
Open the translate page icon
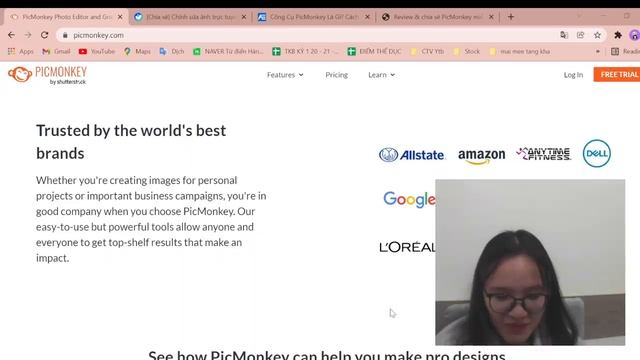[564, 35]
